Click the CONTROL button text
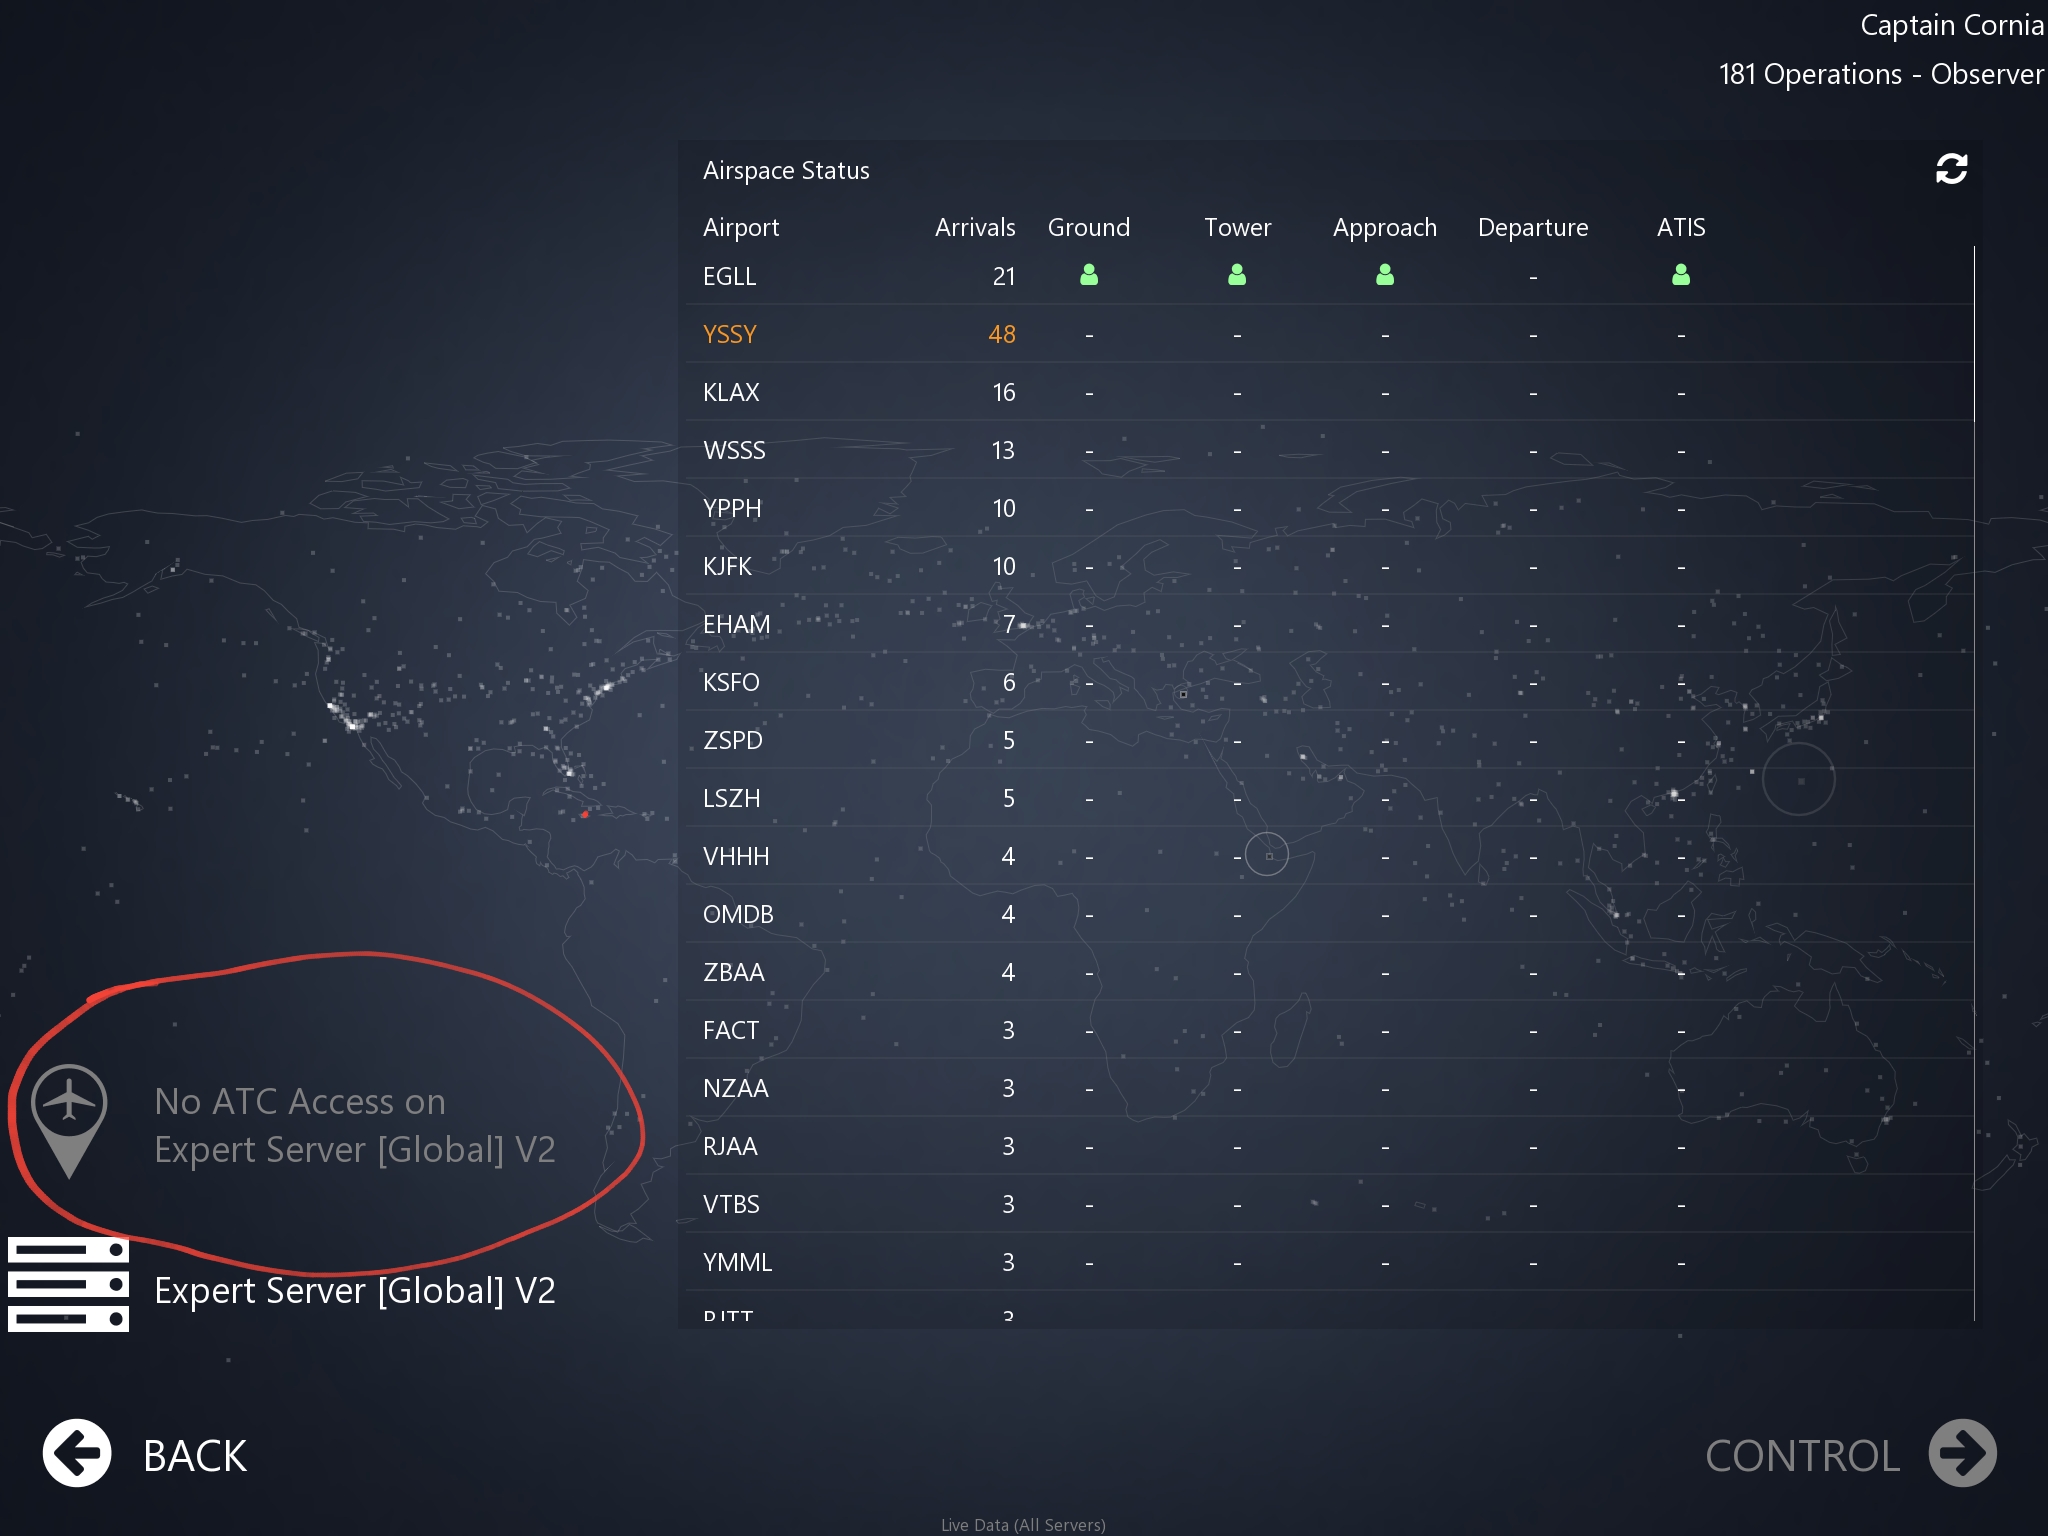The height and width of the screenshot is (1536, 2048). 1802,1455
